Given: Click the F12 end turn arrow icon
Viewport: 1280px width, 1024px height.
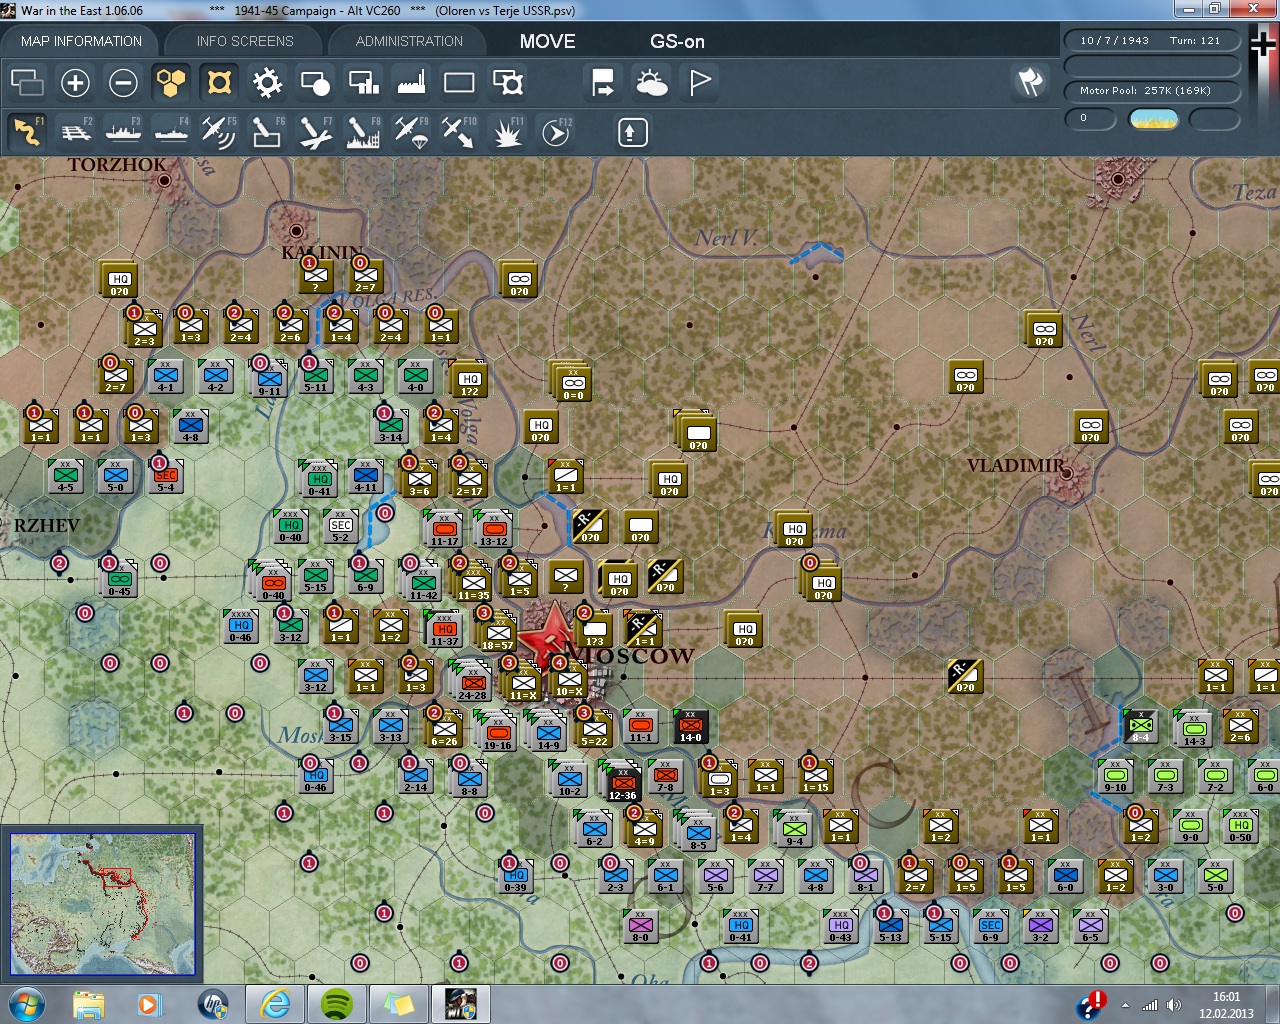Looking at the screenshot, I should (x=556, y=132).
